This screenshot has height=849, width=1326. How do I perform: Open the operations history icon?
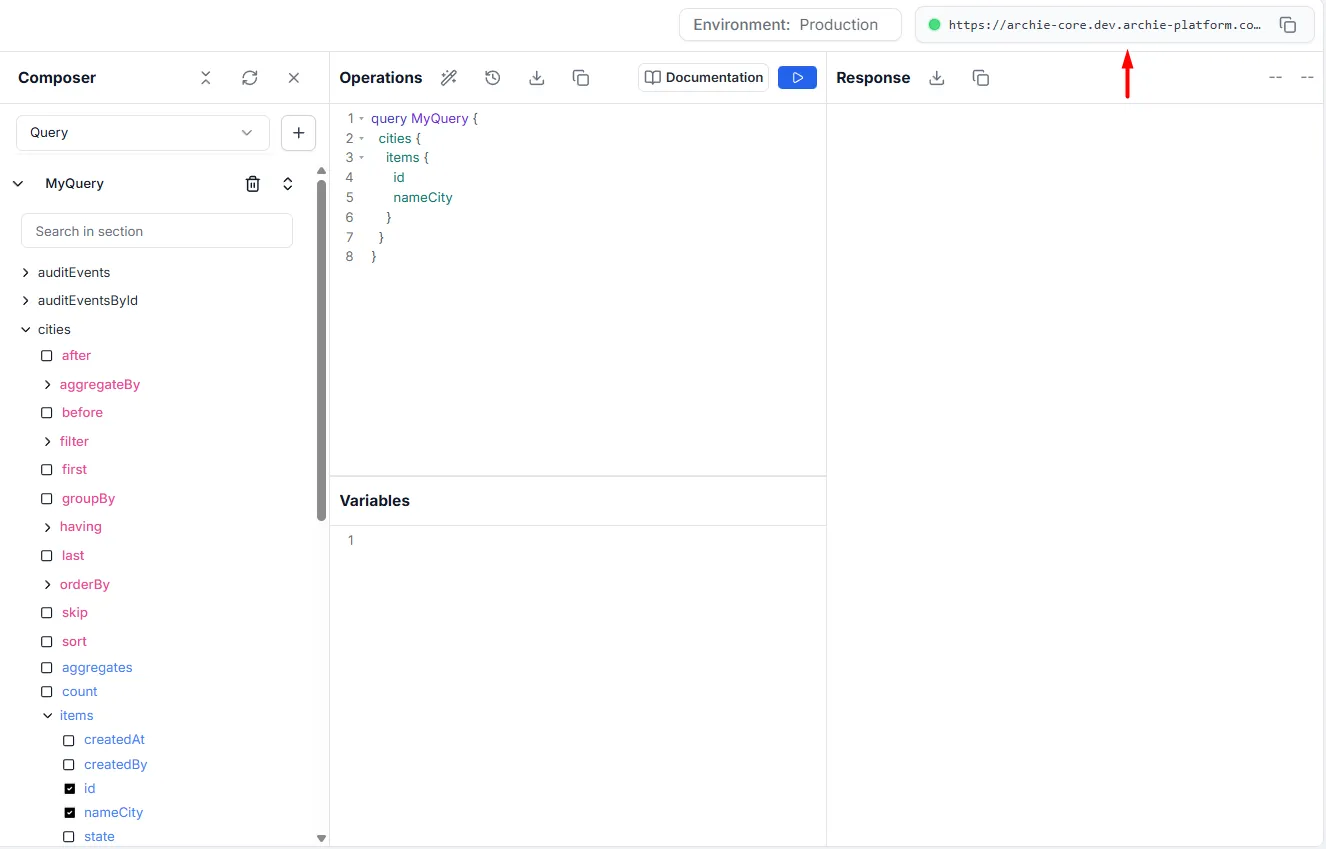click(492, 78)
